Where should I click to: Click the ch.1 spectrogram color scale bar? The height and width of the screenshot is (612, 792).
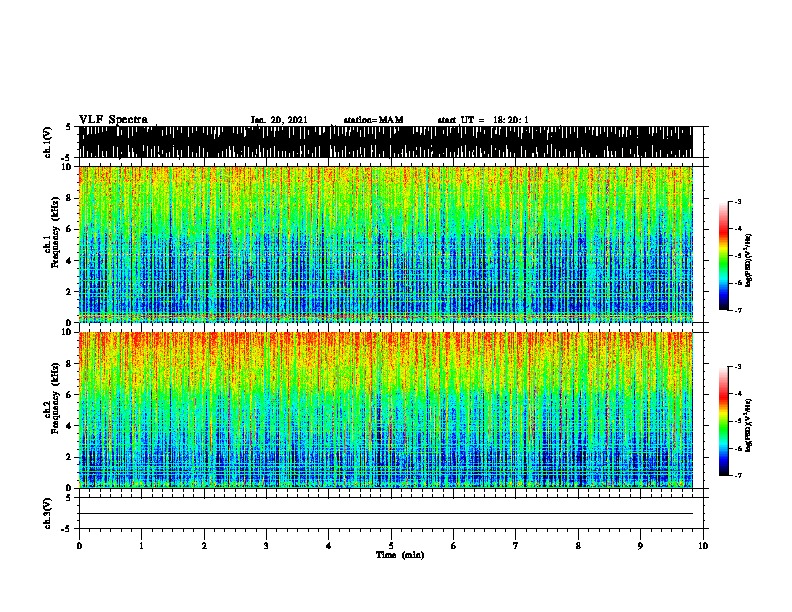[x=724, y=256]
